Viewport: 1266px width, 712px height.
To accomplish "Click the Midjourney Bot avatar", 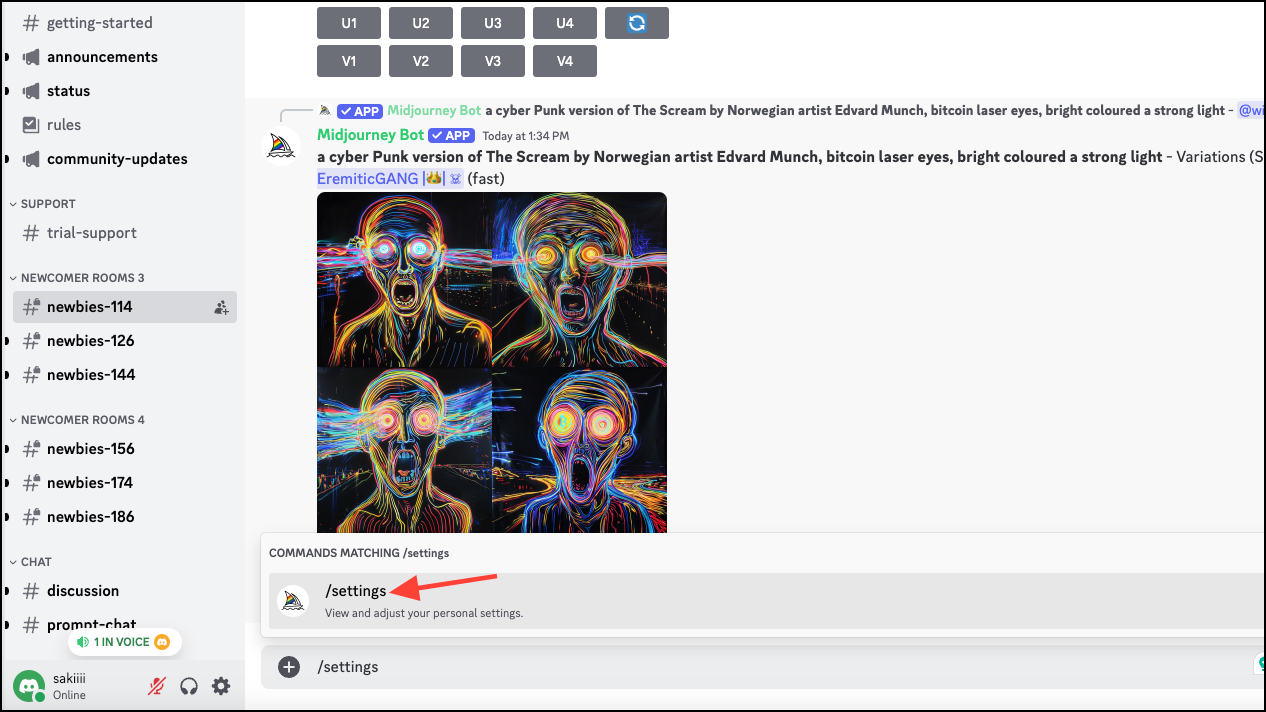I will pyautogui.click(x=281, y=146).
